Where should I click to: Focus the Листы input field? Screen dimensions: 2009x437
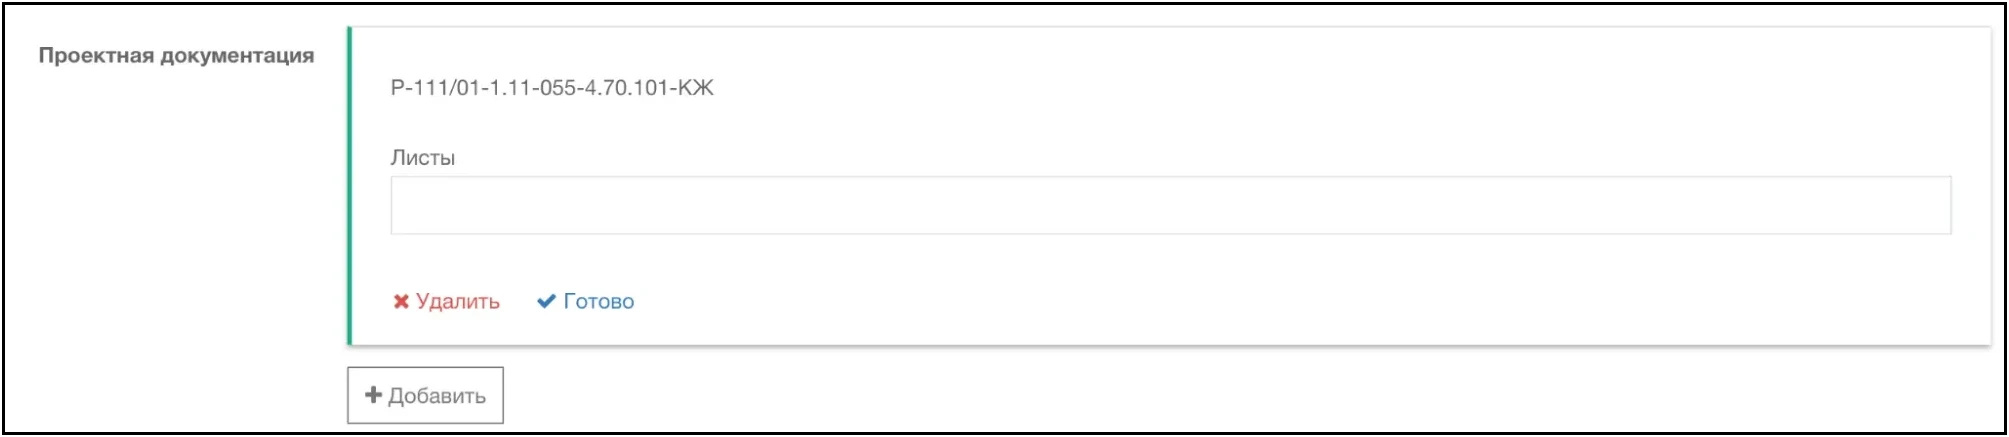(1170, 206)
